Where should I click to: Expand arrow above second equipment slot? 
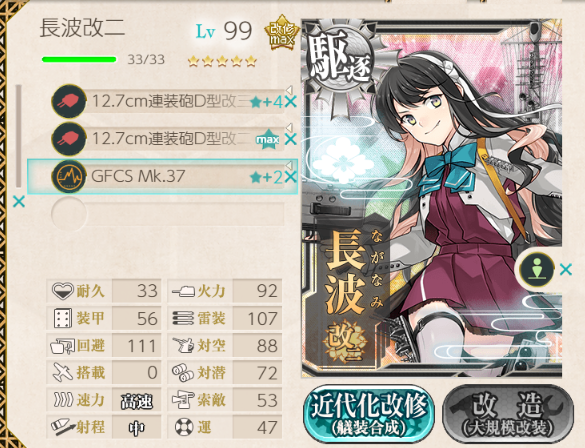pyautogui.click(x=288, y=127)
